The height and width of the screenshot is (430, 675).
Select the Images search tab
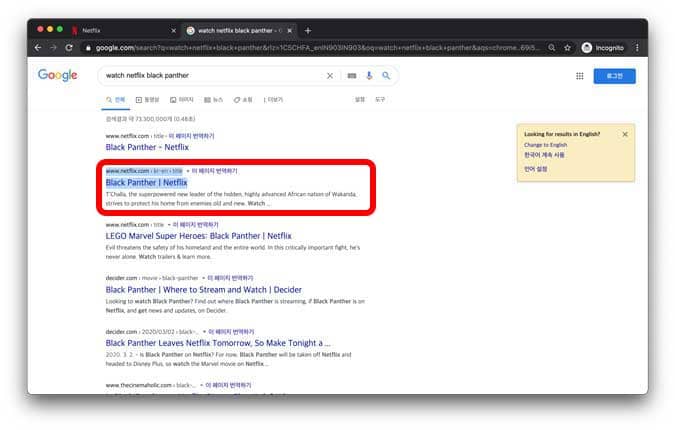(x=181, y=100)
